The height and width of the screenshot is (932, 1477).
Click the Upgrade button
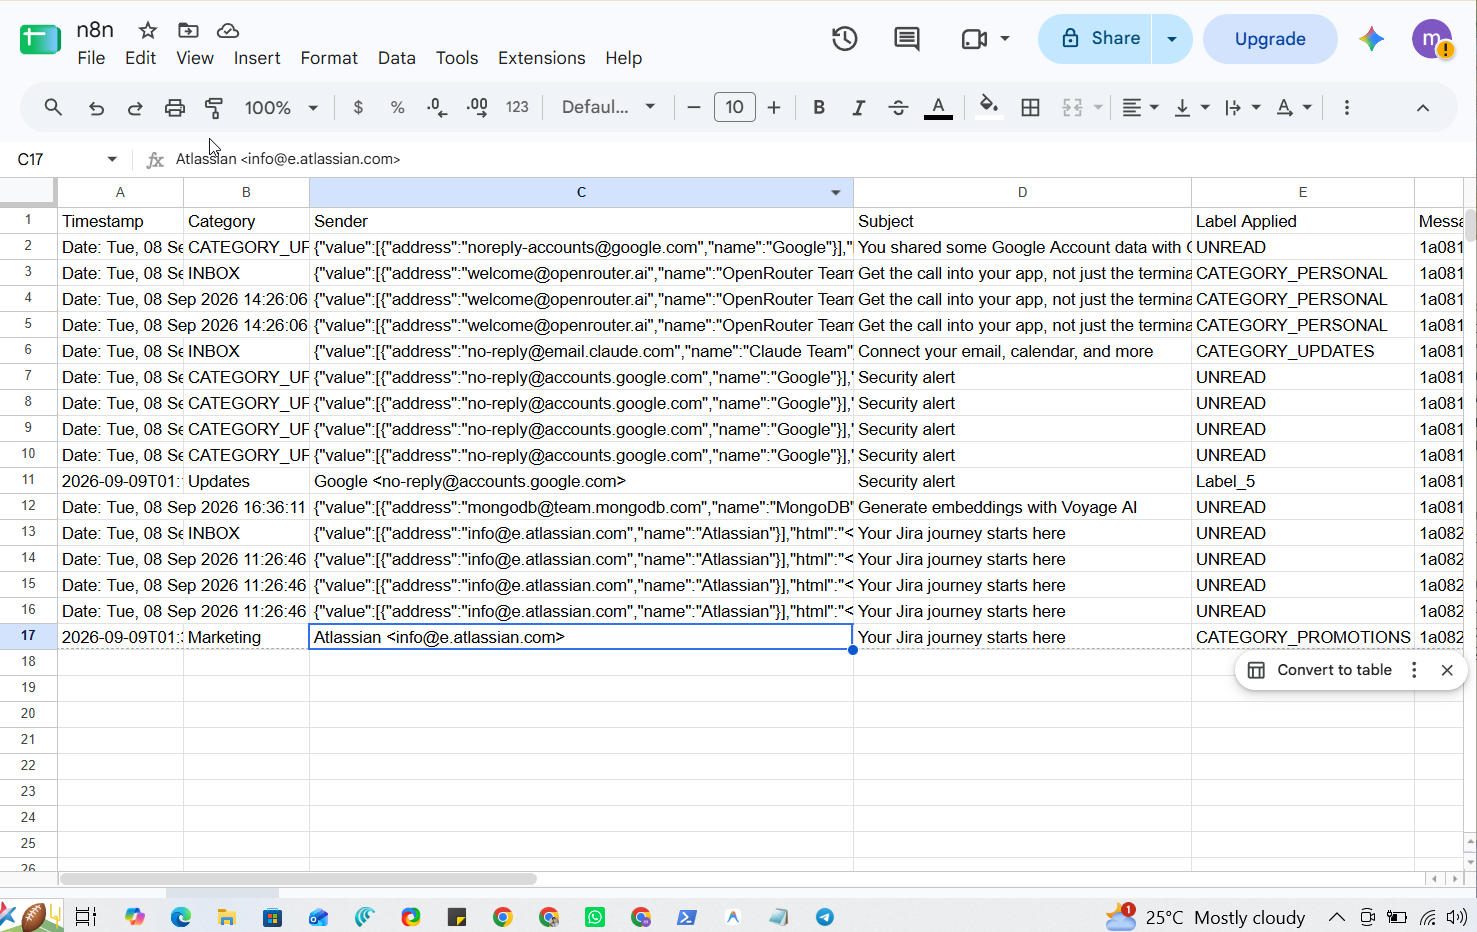point(1270,39)
